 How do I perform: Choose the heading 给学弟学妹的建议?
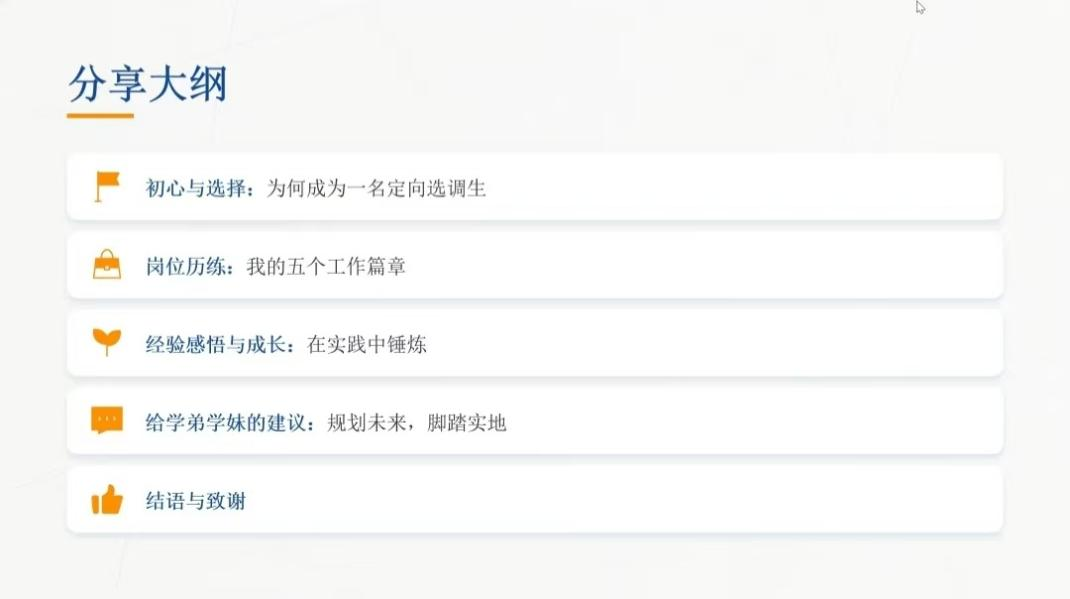(230, 422)
